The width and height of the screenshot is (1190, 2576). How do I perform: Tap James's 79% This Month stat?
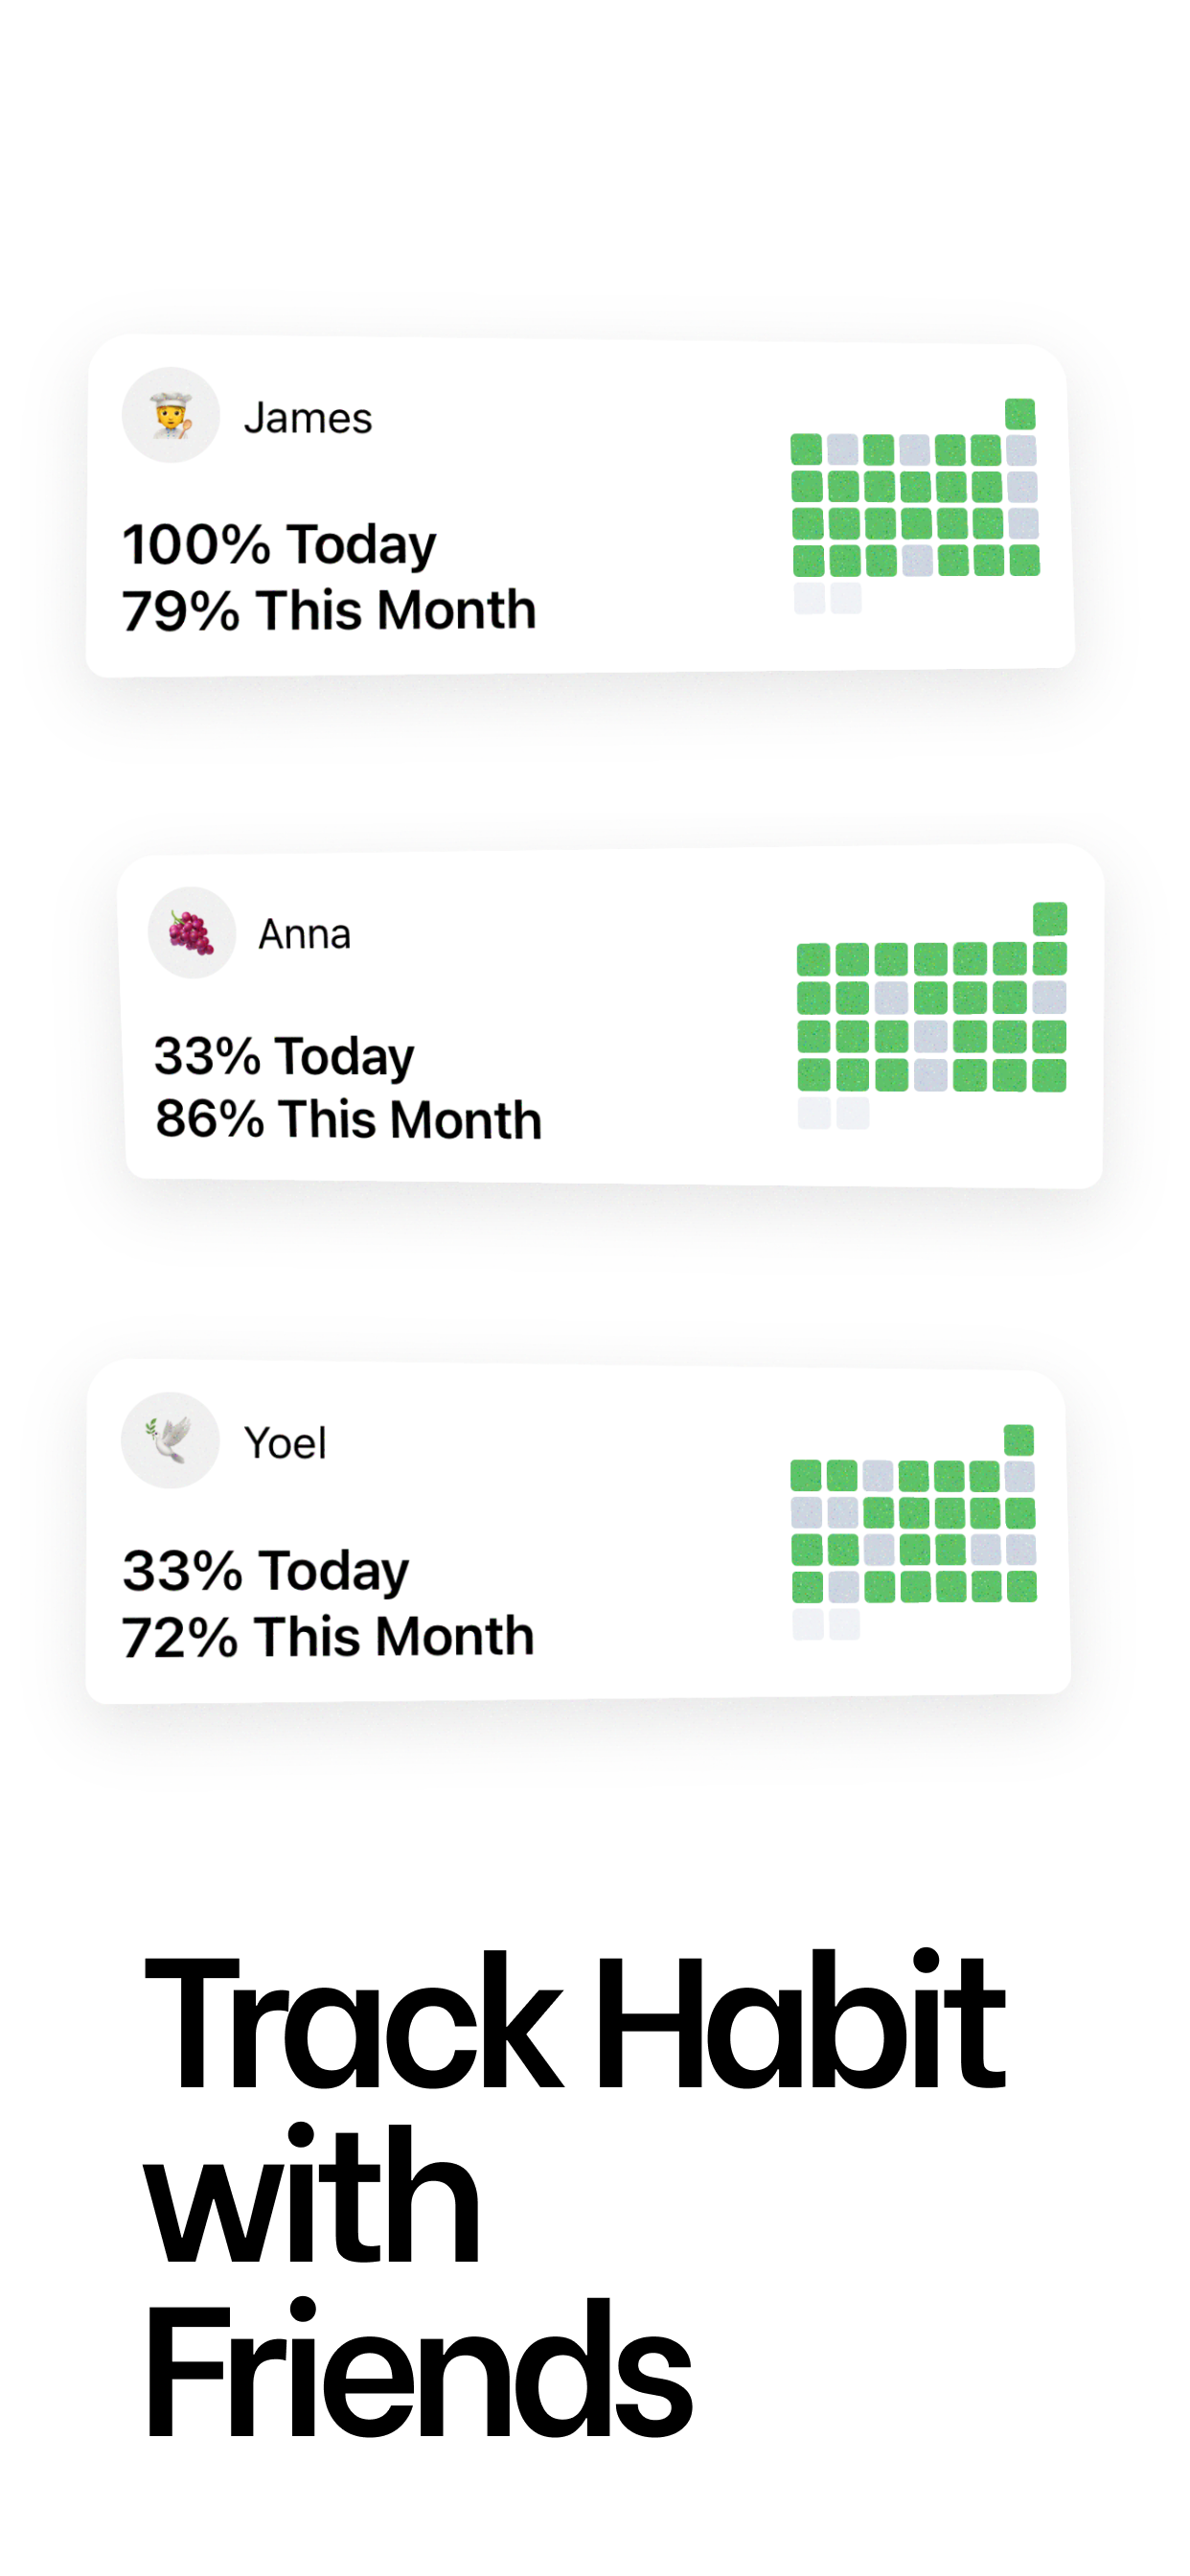click(x=329, y=610)
